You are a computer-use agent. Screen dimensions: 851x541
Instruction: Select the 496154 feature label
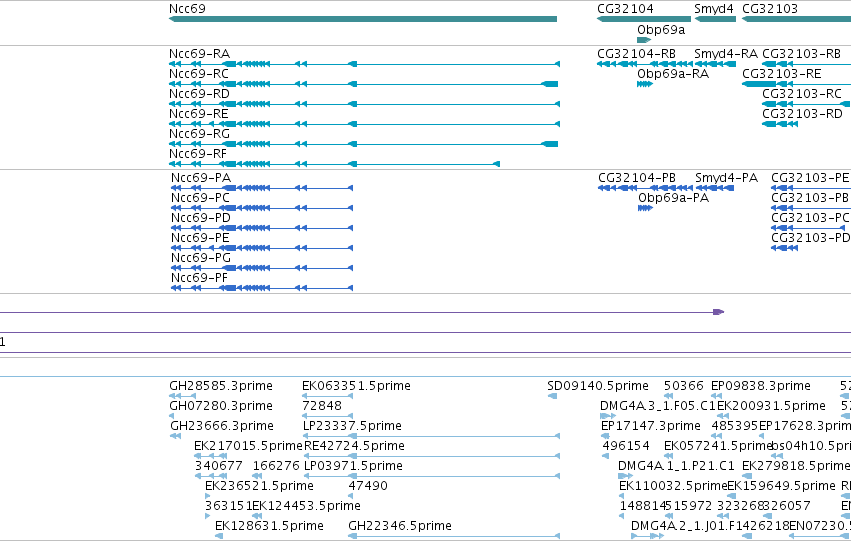(x=626, y=446)
